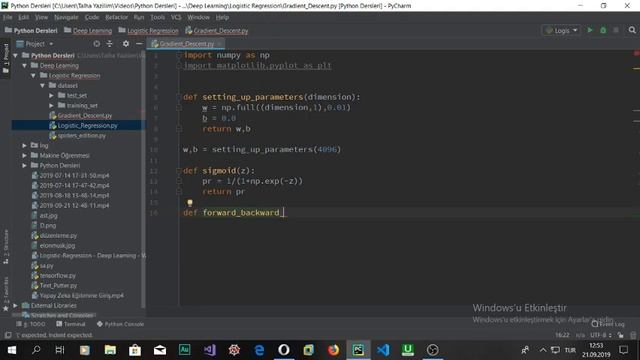Expand the test_set folder
Image resolution: width=640 pixels, height=360 pixels.
51,95
